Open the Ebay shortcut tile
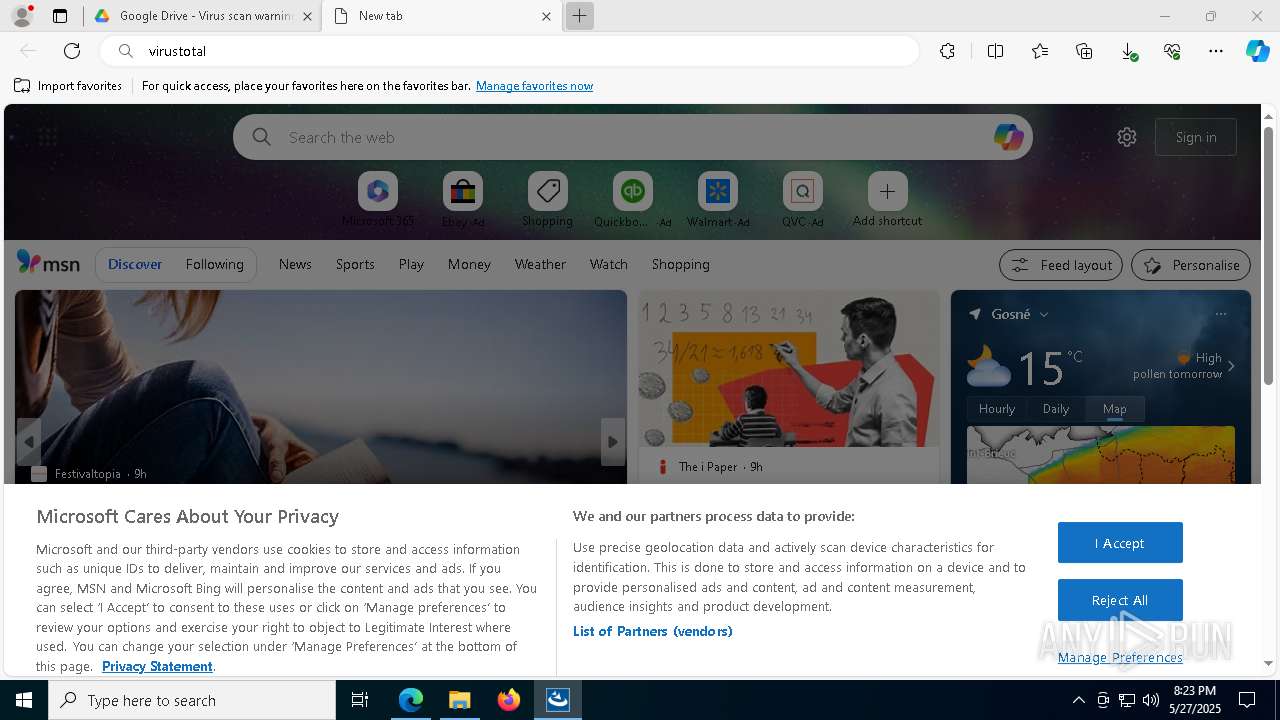Image resolution: width=1280 pixels, height=720 pixels. click(463, 200)
